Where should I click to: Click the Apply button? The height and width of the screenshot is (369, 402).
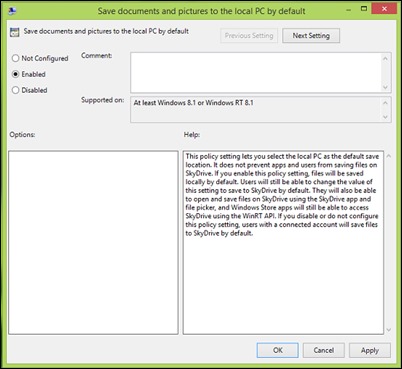click(370, 350)
